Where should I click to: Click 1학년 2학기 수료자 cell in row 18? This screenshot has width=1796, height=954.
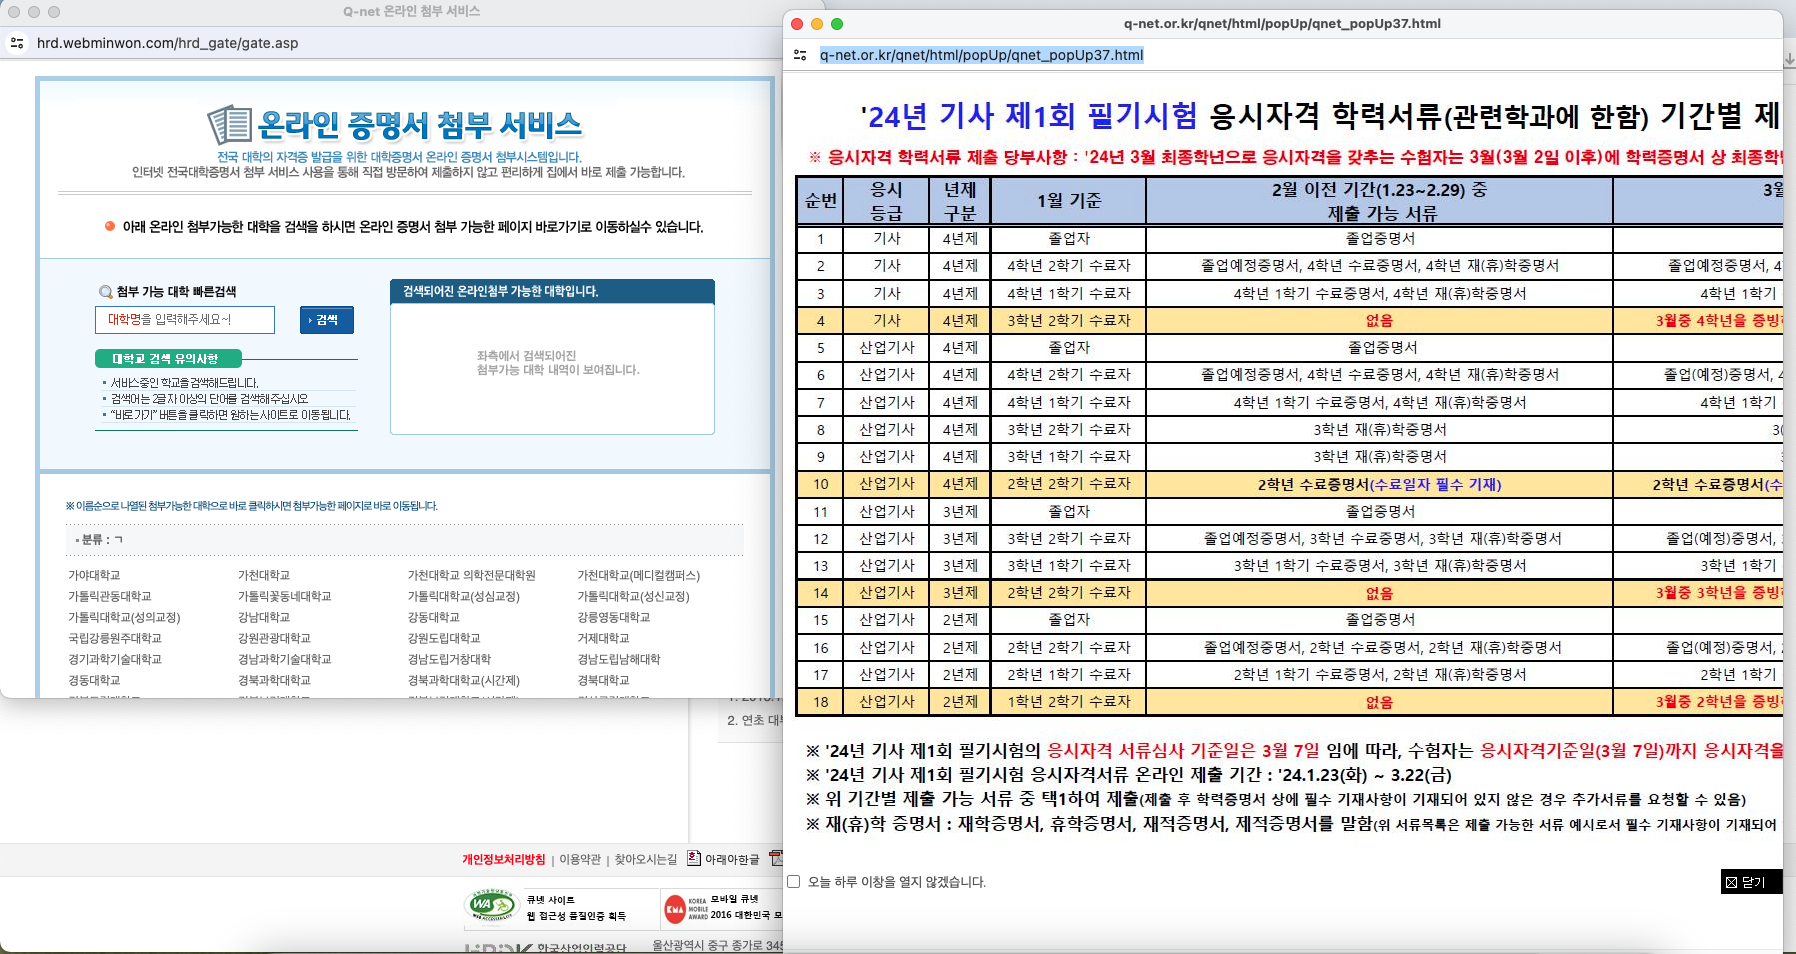[x=1069, y=702]
